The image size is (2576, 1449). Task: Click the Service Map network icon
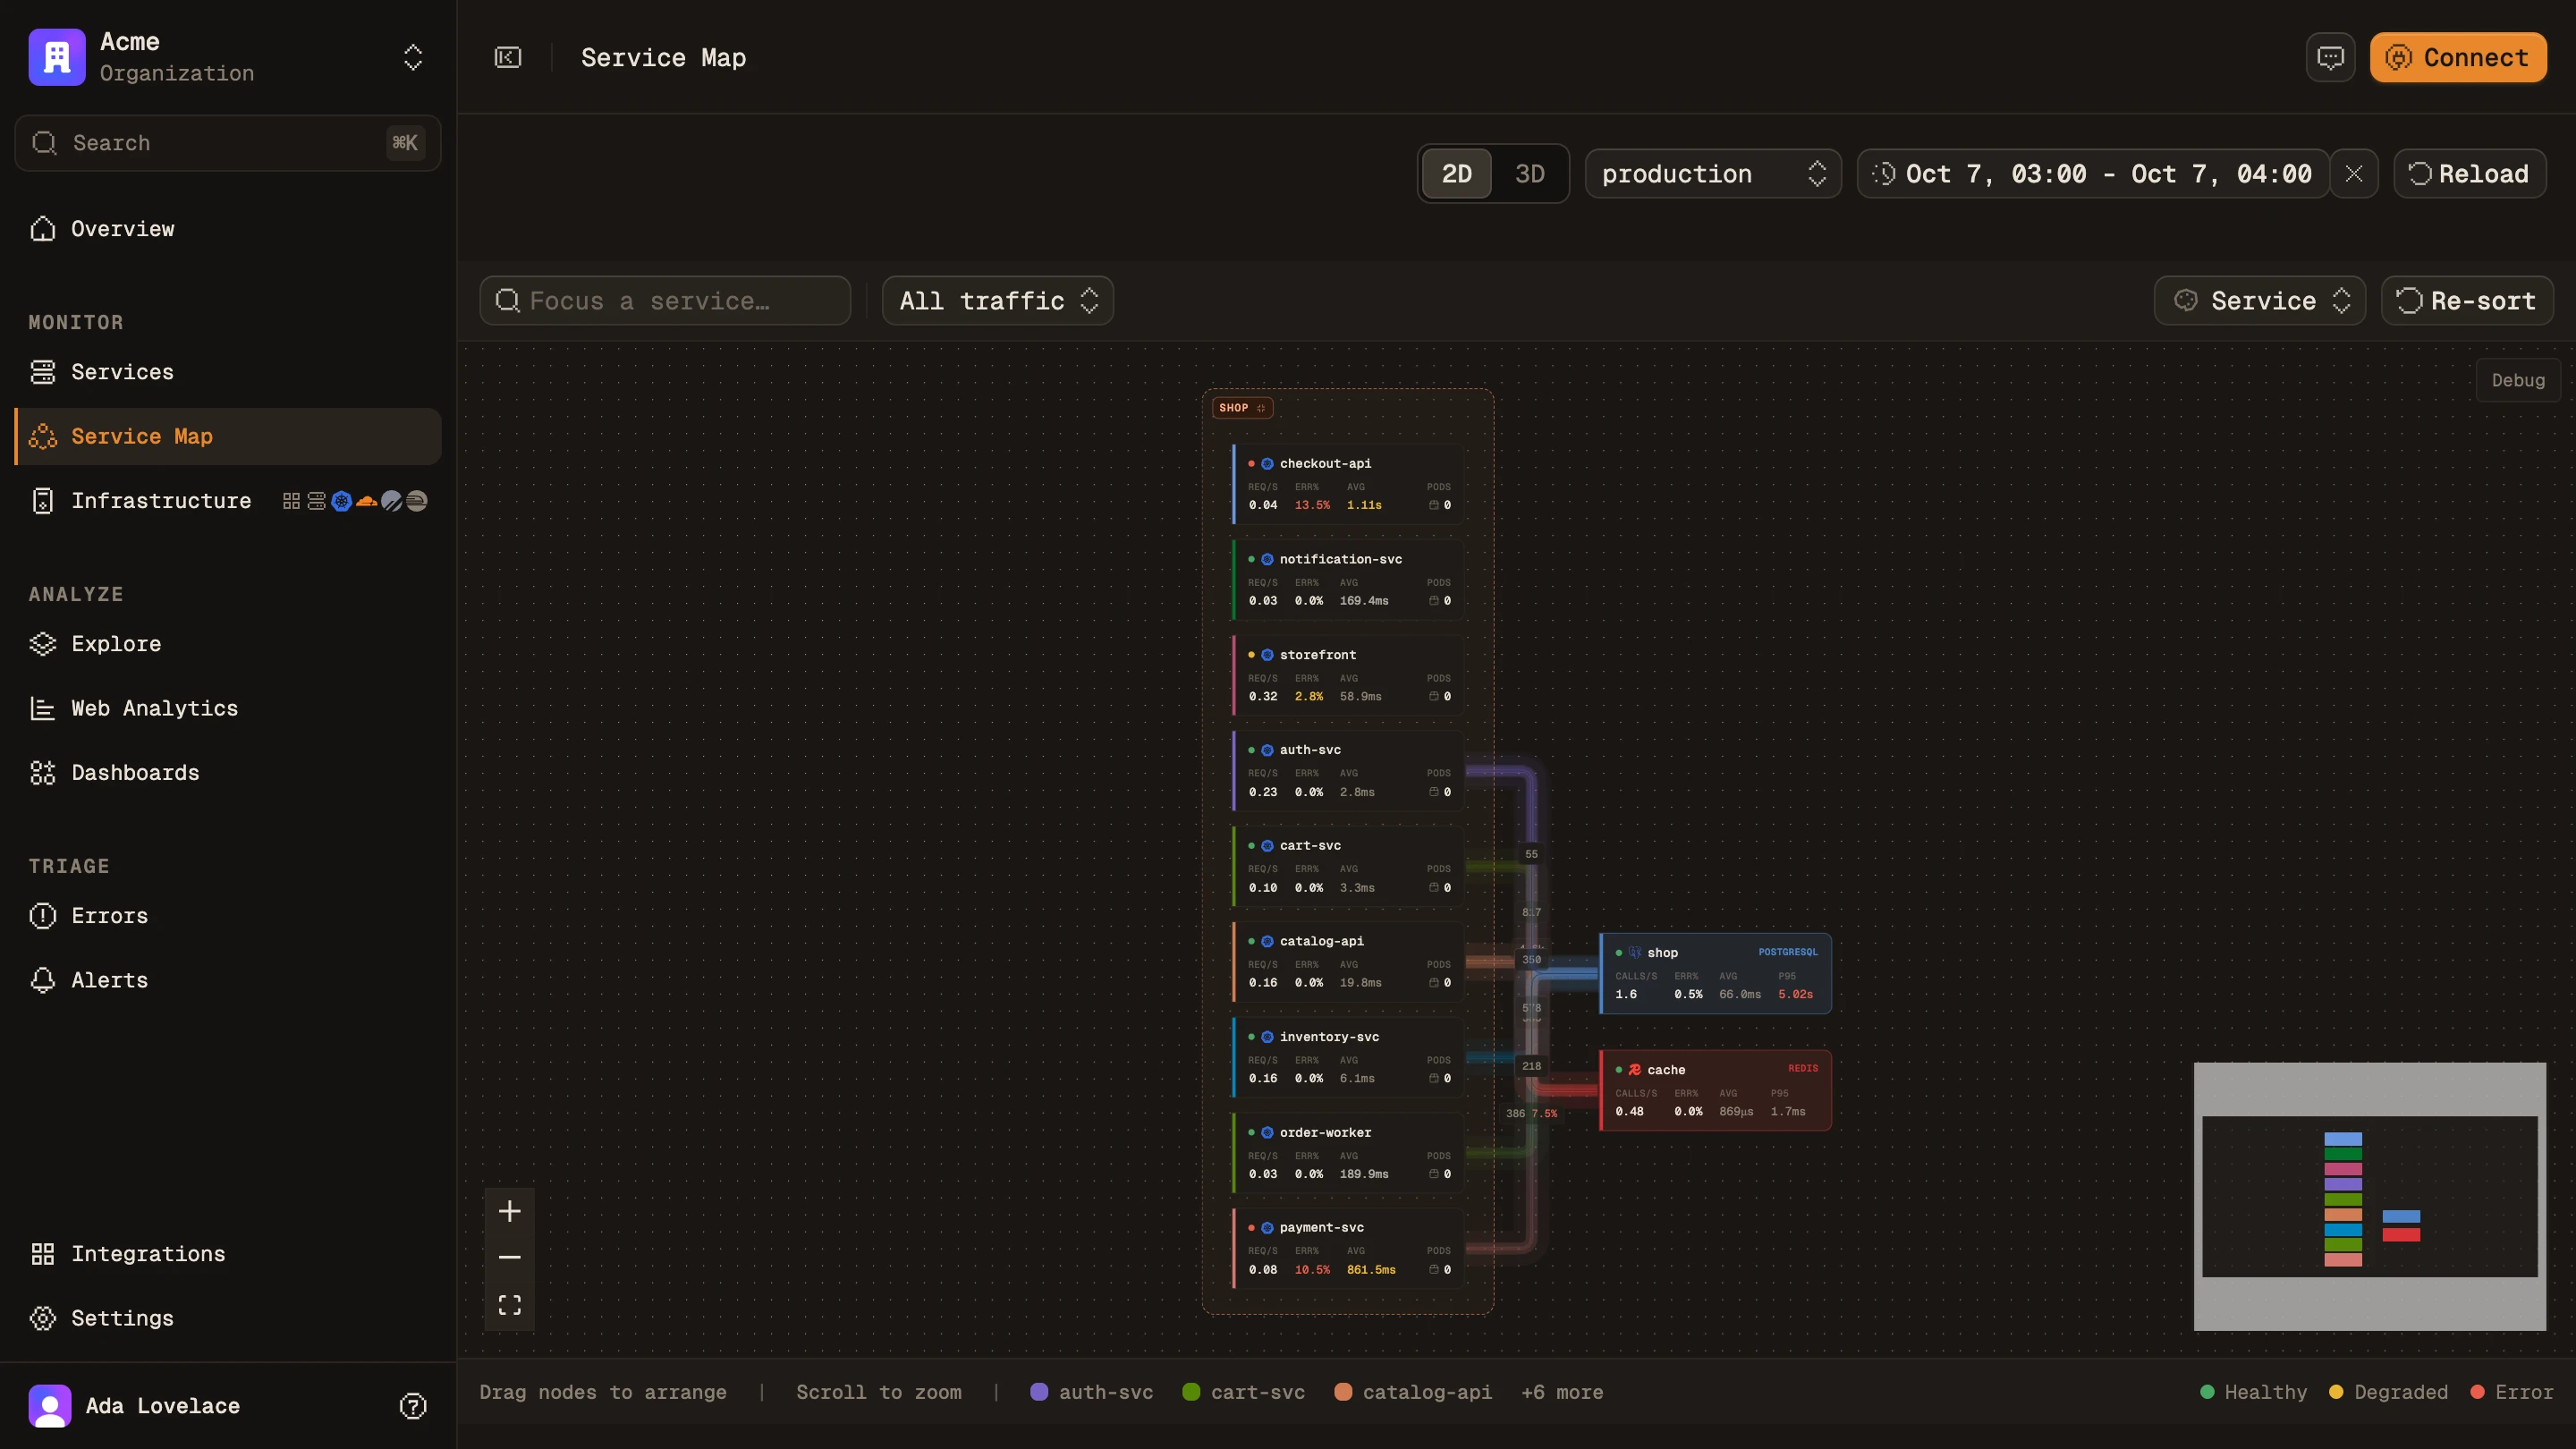click(x=43, y=436)
